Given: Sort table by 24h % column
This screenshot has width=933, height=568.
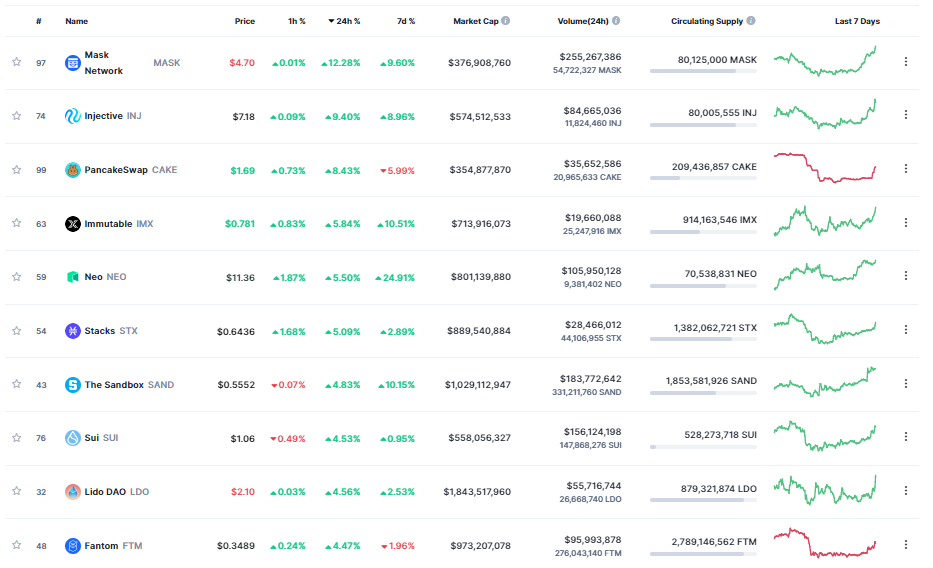Looking at the screenshot, I should point(344,21).
